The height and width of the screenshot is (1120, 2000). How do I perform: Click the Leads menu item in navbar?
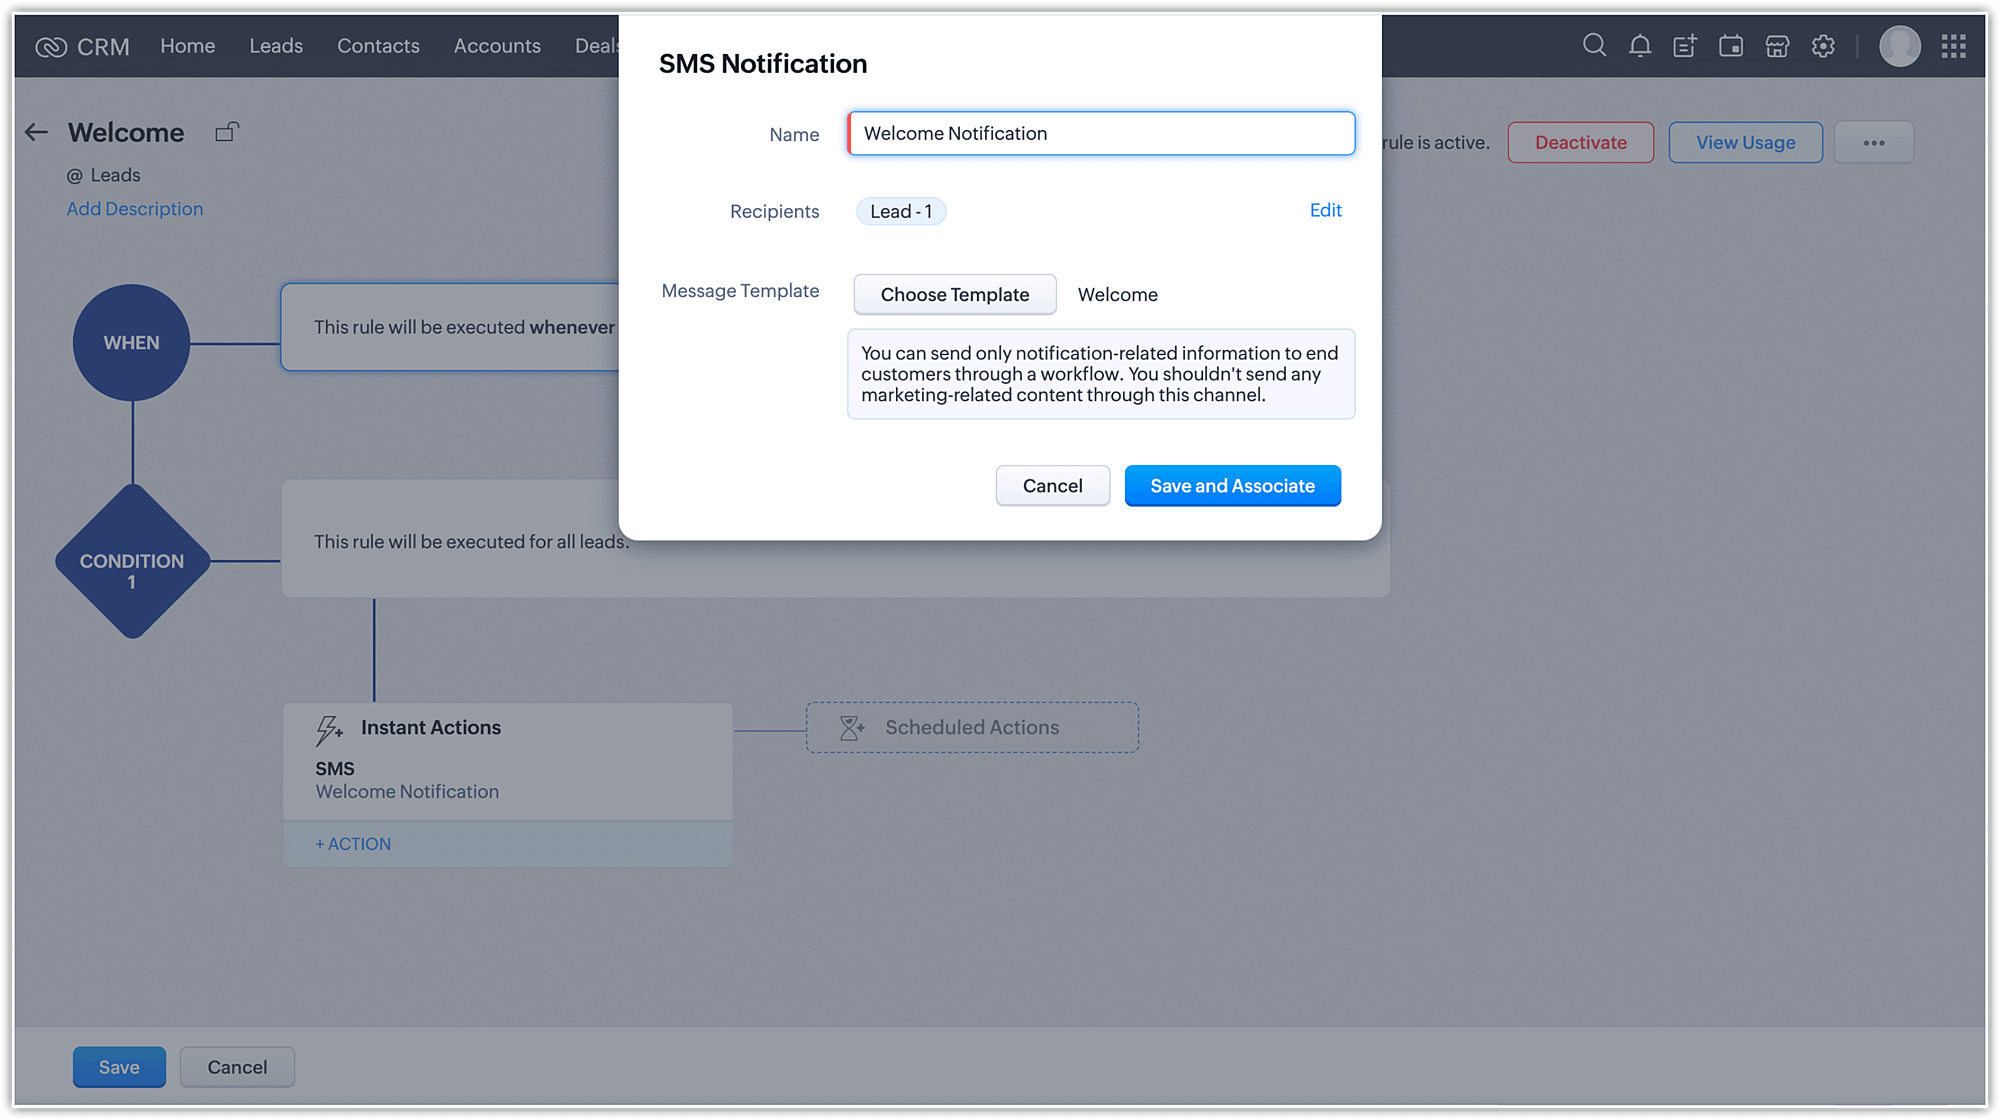coord(276,45)
